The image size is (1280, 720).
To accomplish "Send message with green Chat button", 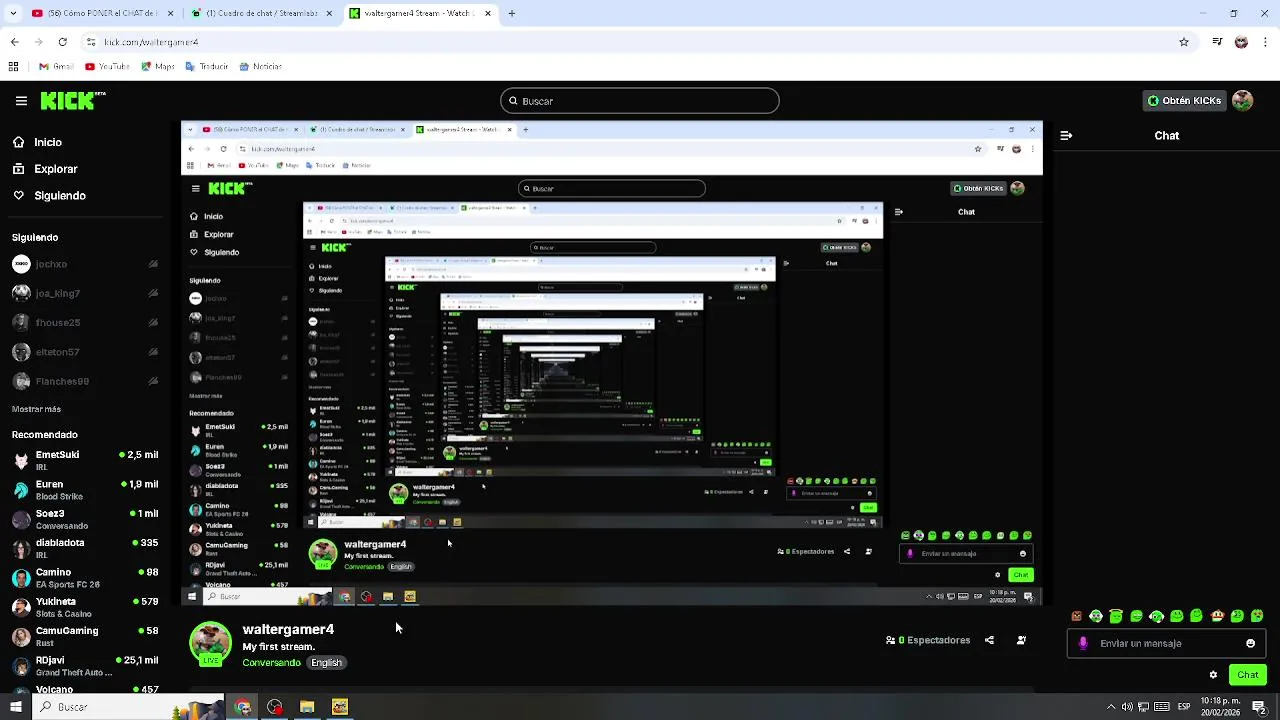I will pos(1248,675).
